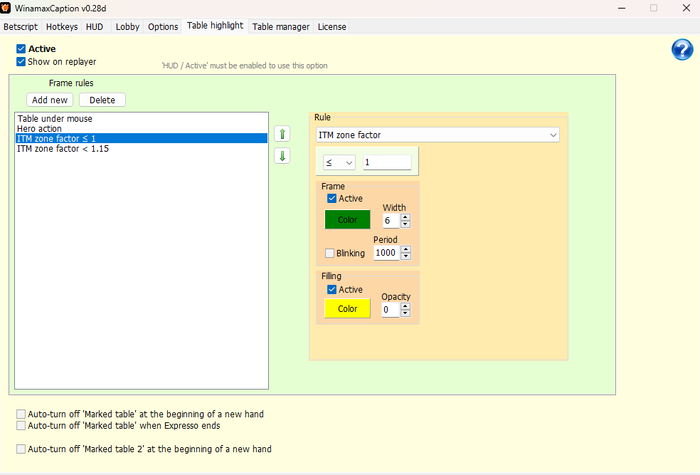This screenshot has width=700, height=475.
Task: Switch to the HUD tab
Action: (95, 27)
